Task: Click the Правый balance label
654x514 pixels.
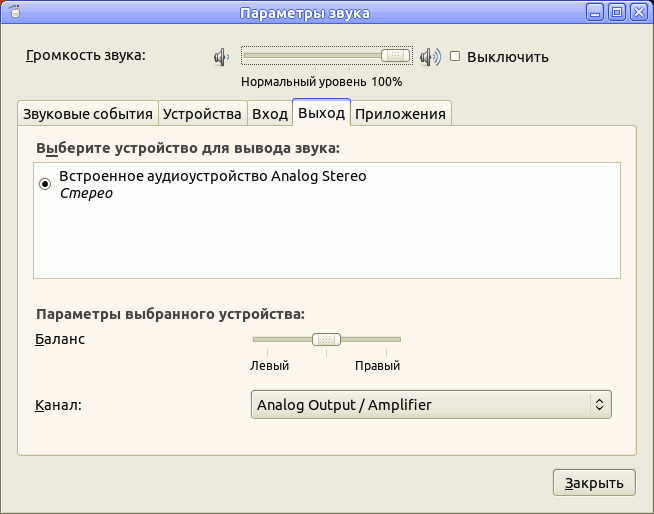Action: (377, 366)
